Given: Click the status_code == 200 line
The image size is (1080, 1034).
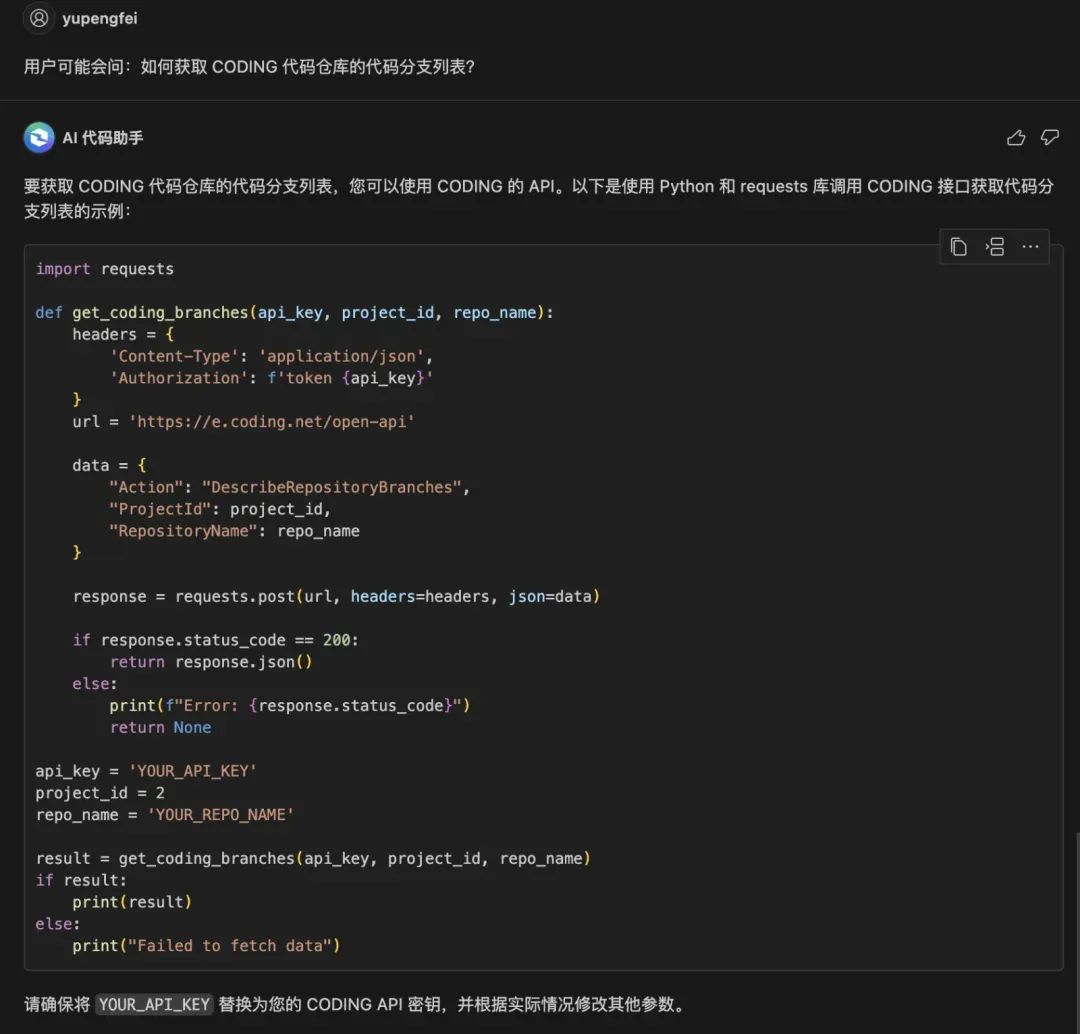Looking at the screenshot, I should point(216,640).
